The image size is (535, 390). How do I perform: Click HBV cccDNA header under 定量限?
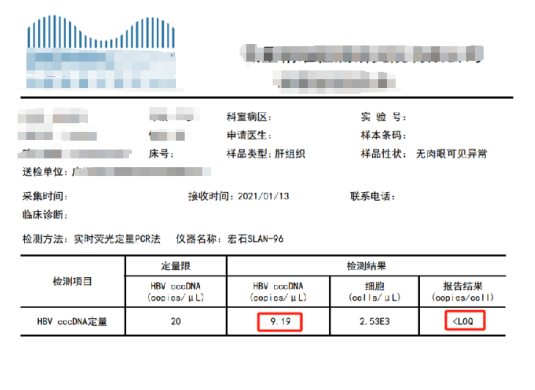click(x=176, y=292)
